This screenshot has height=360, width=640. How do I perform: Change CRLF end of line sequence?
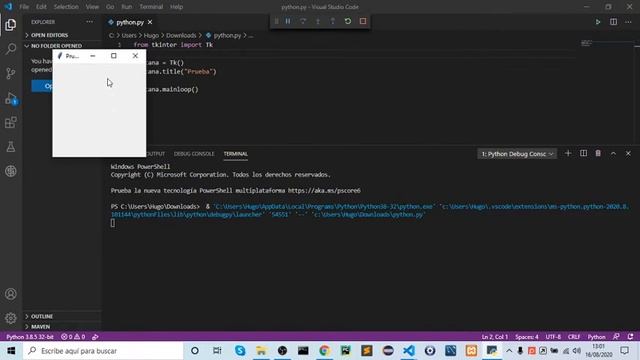point(574,337)
